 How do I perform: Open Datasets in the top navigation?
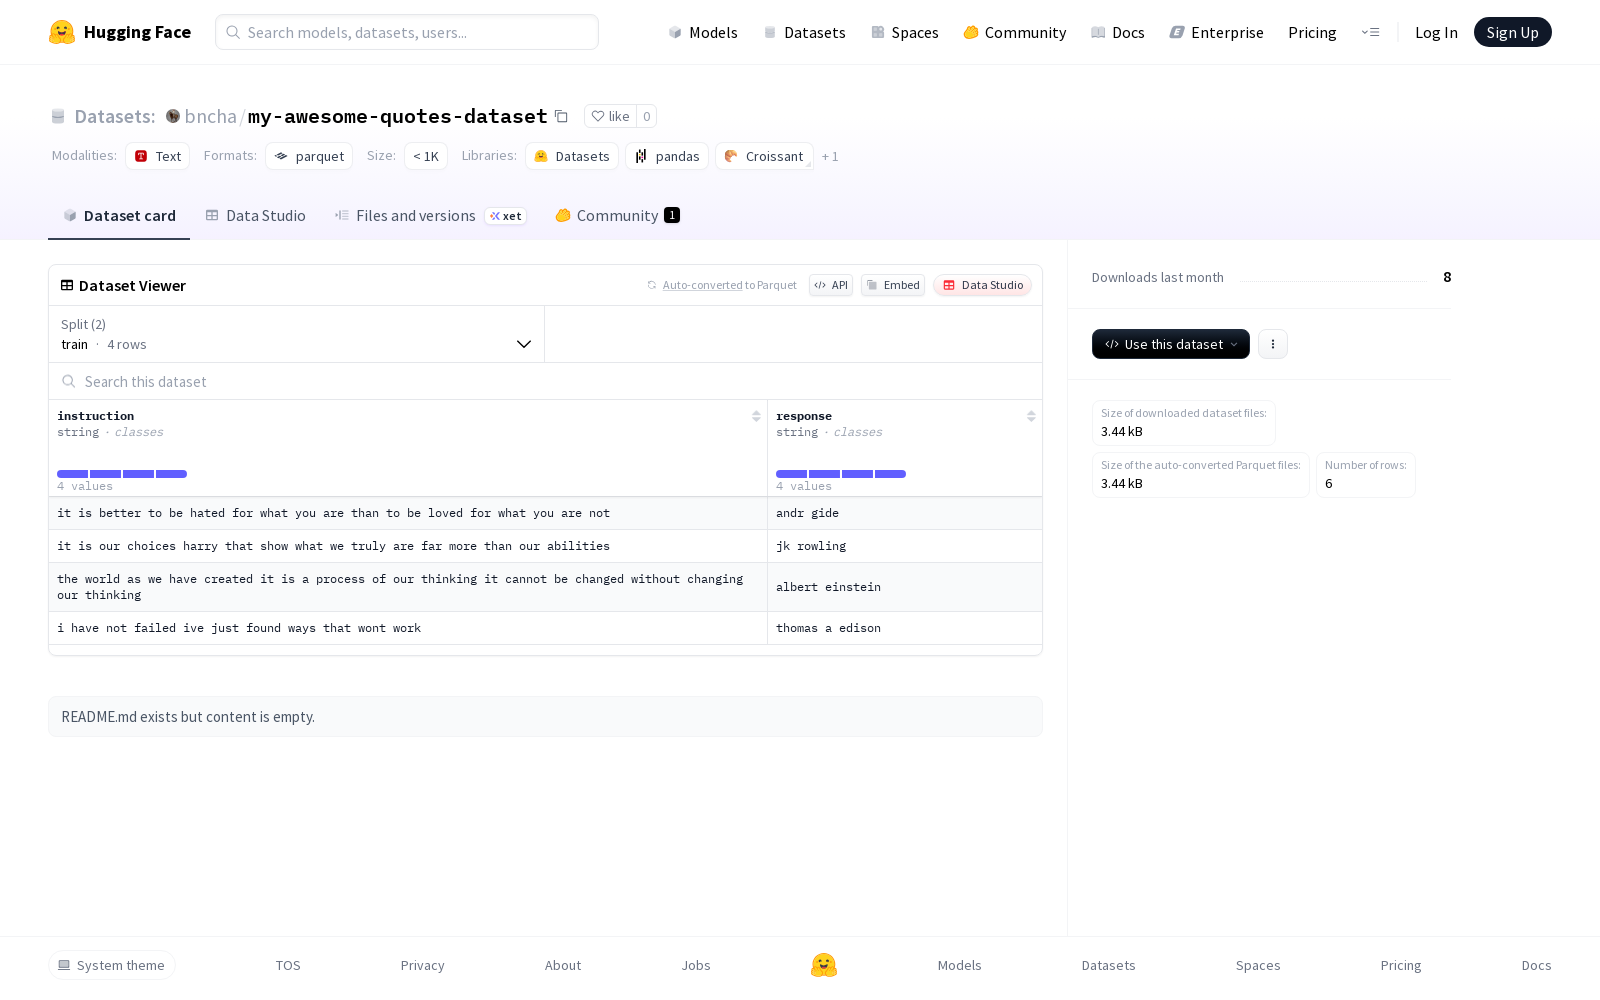point(804,32)
